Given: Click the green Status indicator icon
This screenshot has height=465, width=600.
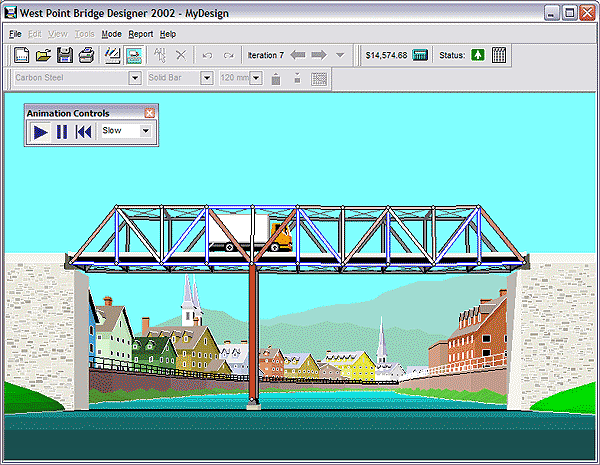Looking at the screenshot, I should click(478, 55).
